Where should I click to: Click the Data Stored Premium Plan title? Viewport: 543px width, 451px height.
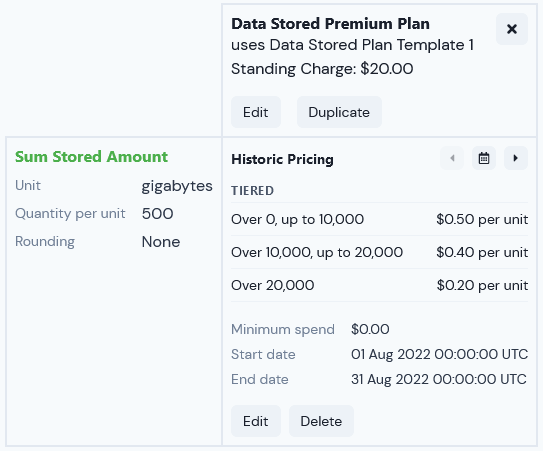330,24
